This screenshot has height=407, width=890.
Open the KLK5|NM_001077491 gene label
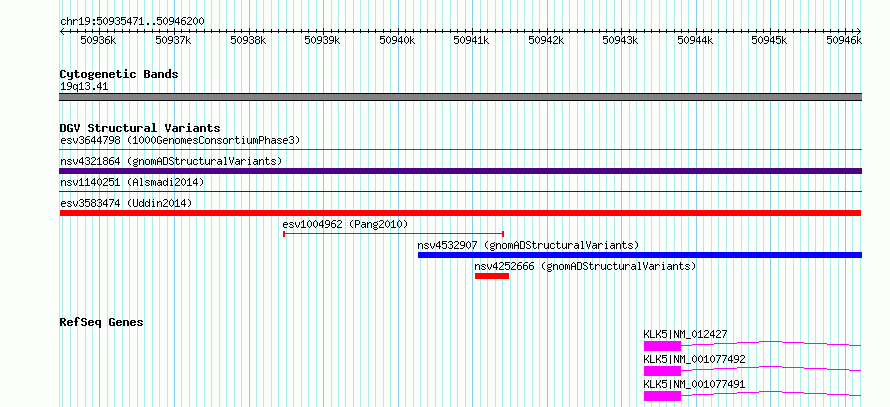[x=694, y=384]
